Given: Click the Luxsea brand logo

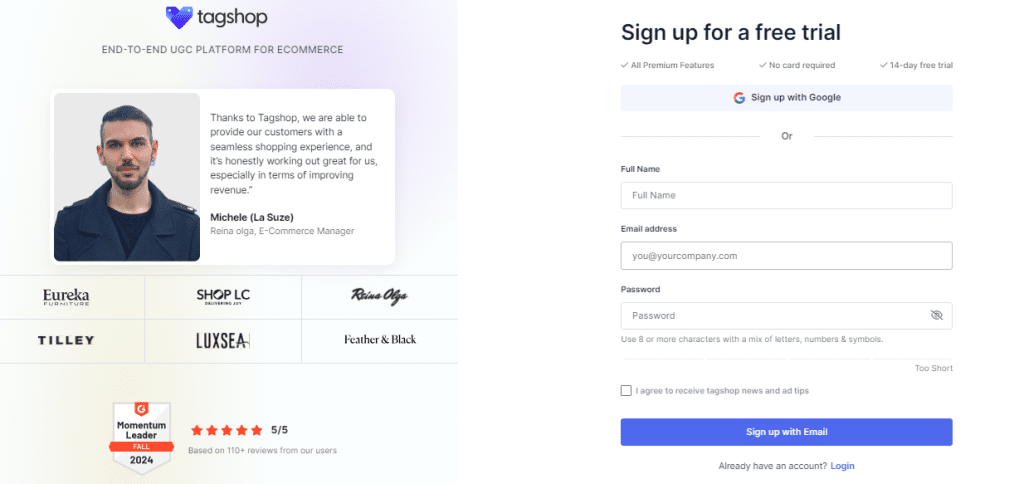Looking at the screenshot, I should coord(223,340).
